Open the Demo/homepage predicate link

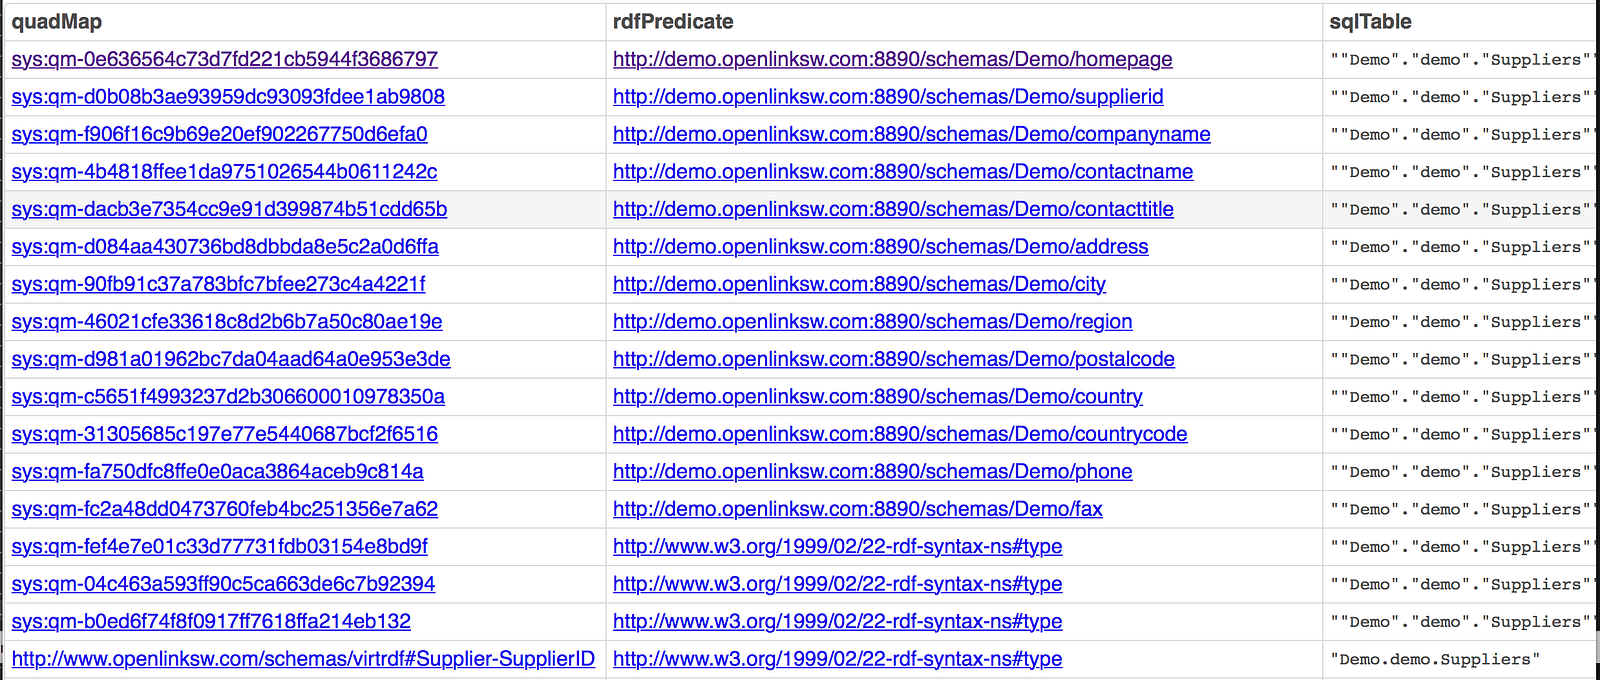coord(892,59)
